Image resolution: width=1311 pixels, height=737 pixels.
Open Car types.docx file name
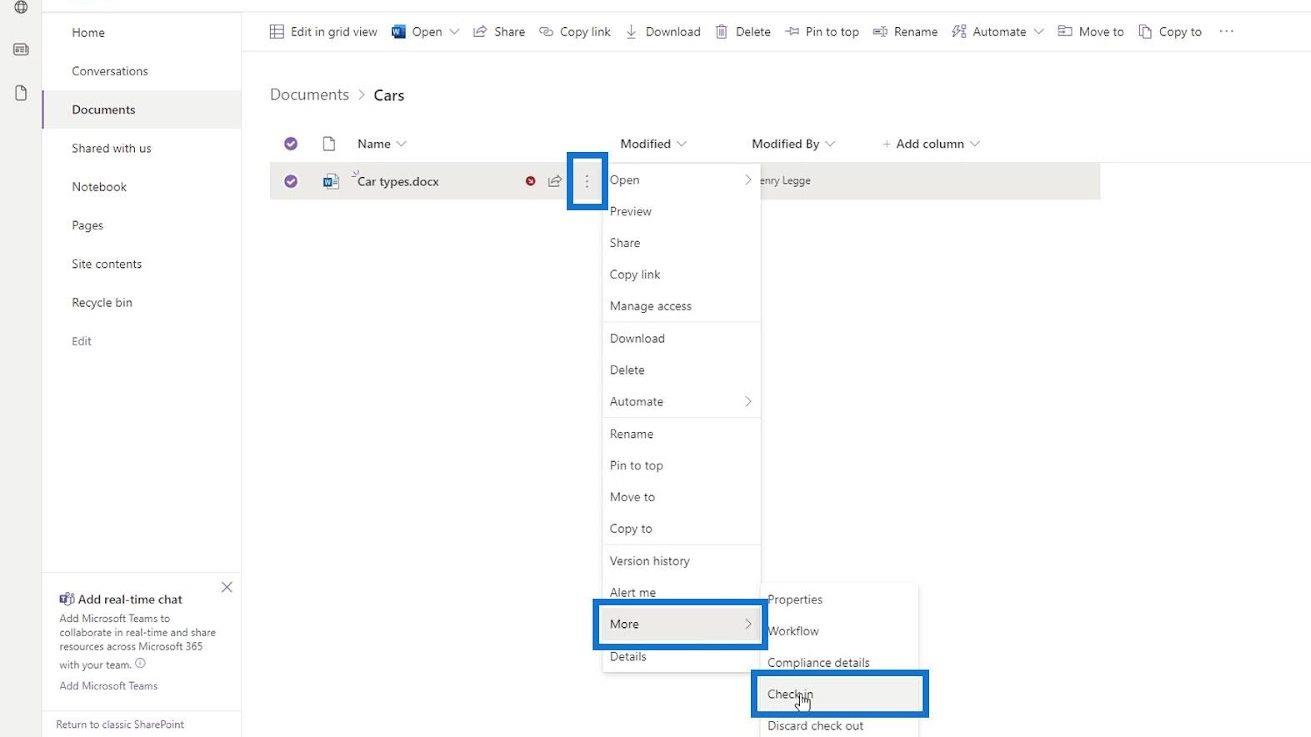point(398,182)
